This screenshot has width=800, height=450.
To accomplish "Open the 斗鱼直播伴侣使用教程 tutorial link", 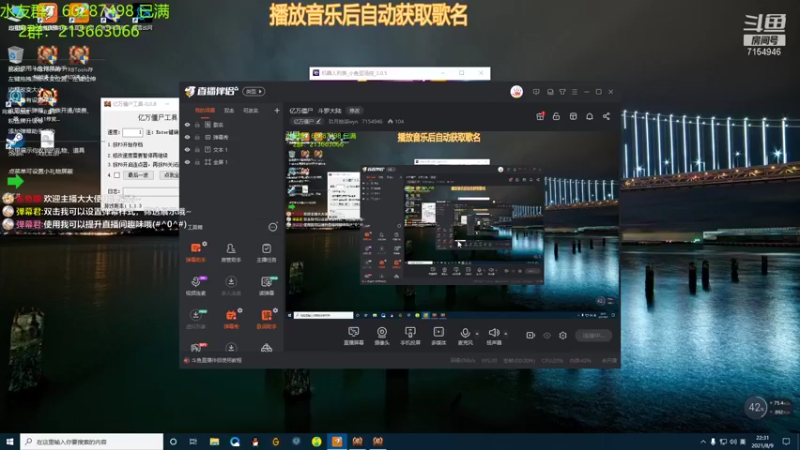I will (x=216, y=360).
